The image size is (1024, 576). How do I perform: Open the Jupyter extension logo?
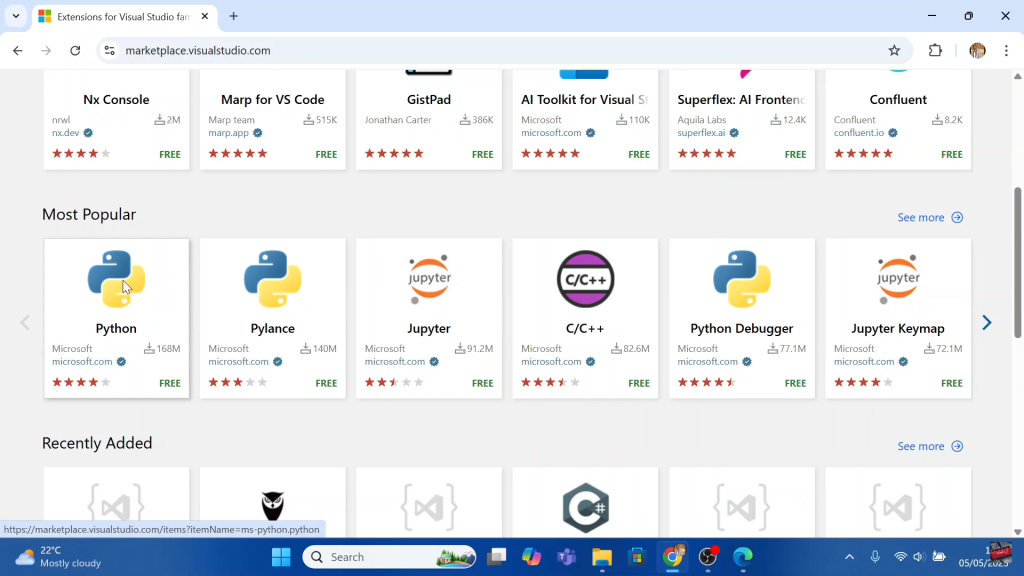[x=429, y=279]
